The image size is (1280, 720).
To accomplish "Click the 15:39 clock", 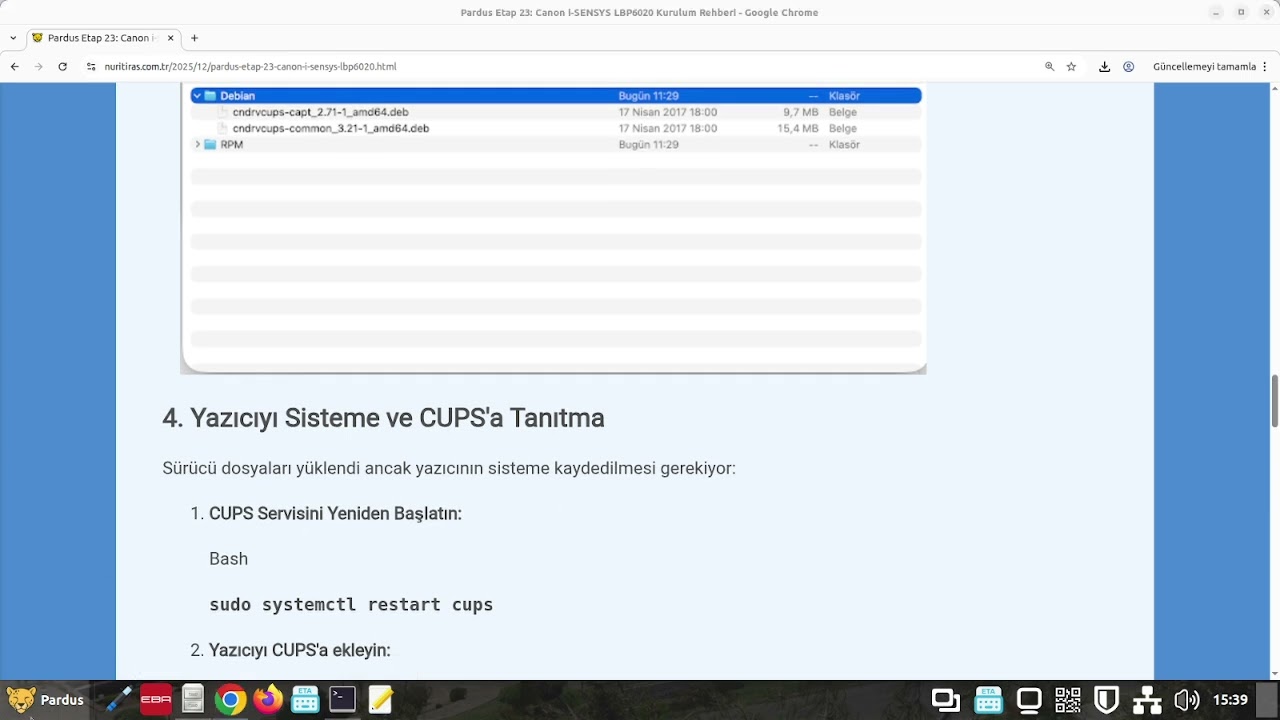I will 1230,700.
